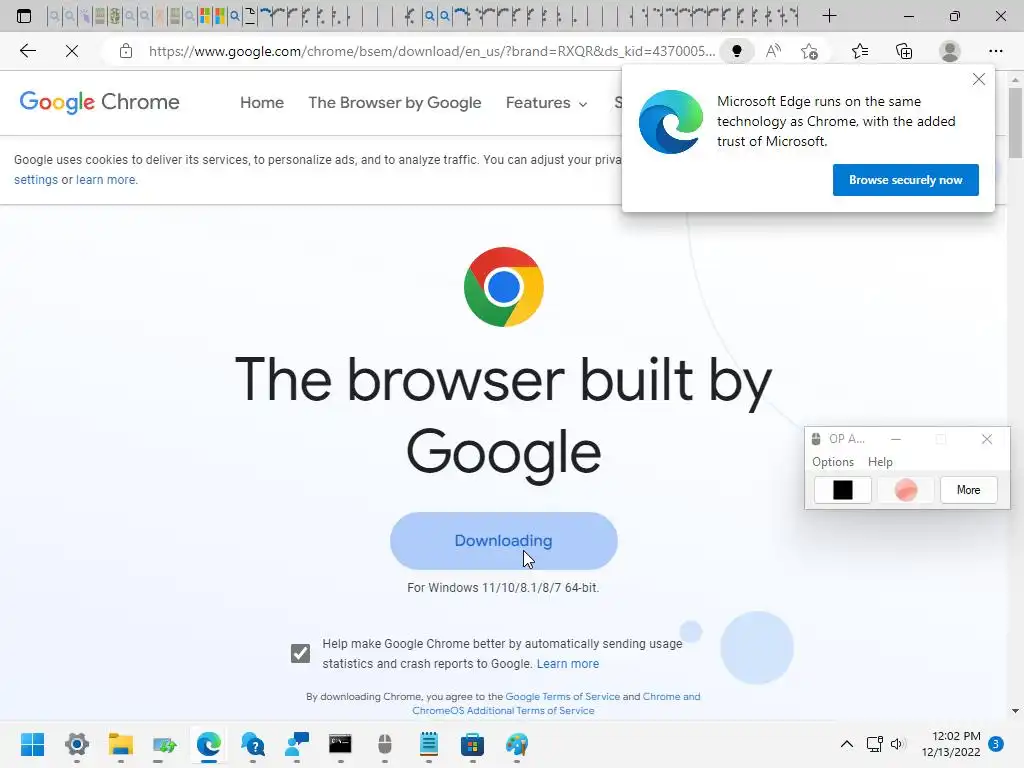Click Browse securely now button
This screenshot has height=768, width=1024.
click(905, 180)
